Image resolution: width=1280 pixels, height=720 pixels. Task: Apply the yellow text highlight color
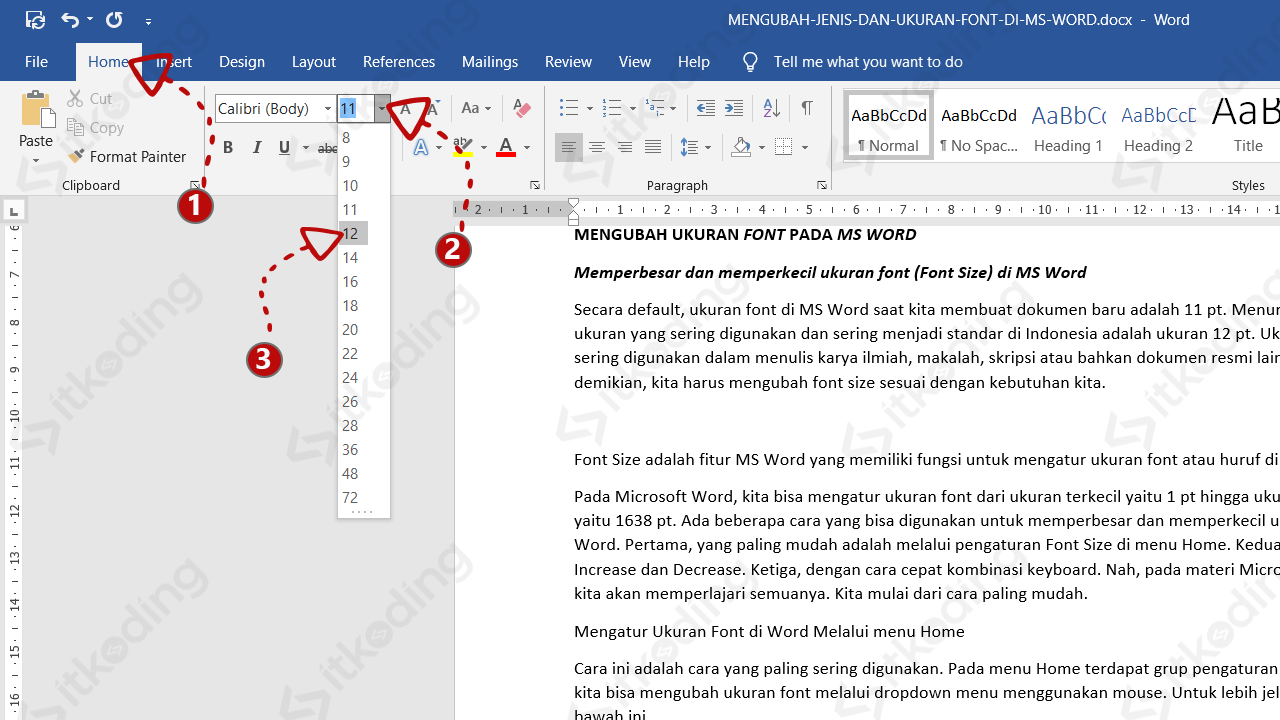[x=462, y=148]
